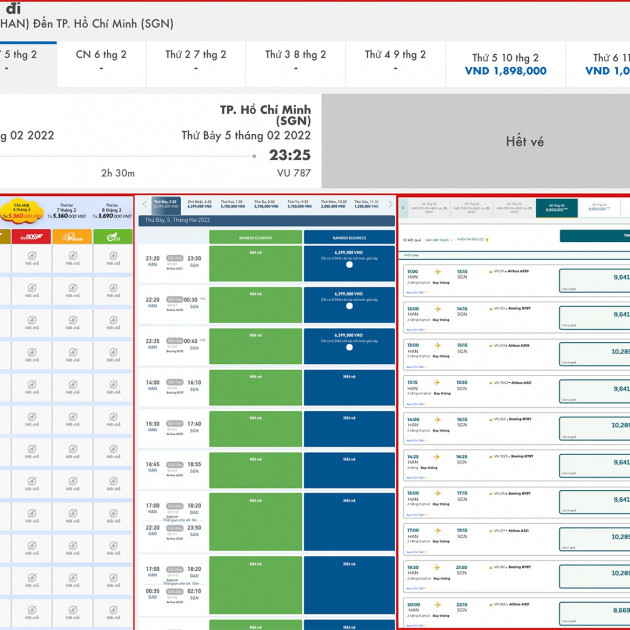
Task: Click the grey Hết vé box for VU 787
Action: tap(476, 141)
